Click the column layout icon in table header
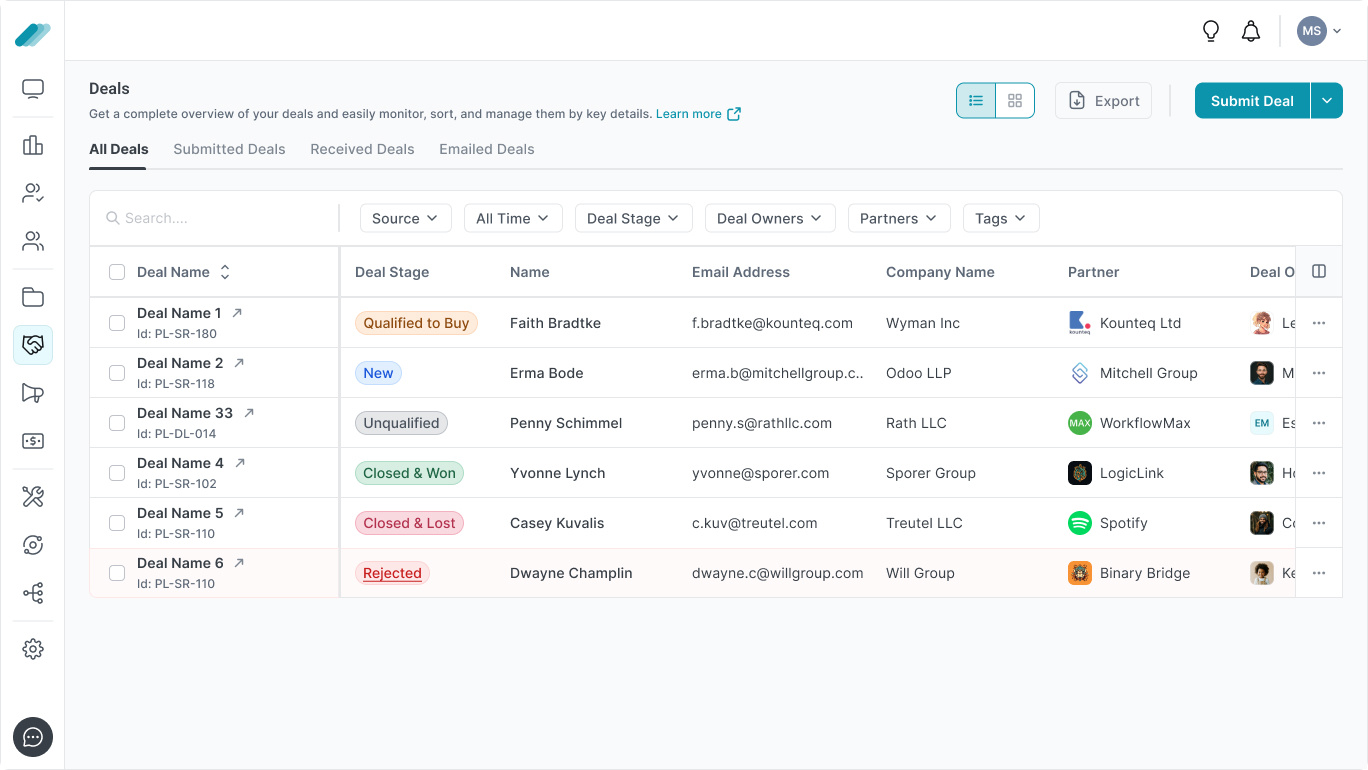The height and width of the screenshot is (770, 1368). pos(1319,272)
